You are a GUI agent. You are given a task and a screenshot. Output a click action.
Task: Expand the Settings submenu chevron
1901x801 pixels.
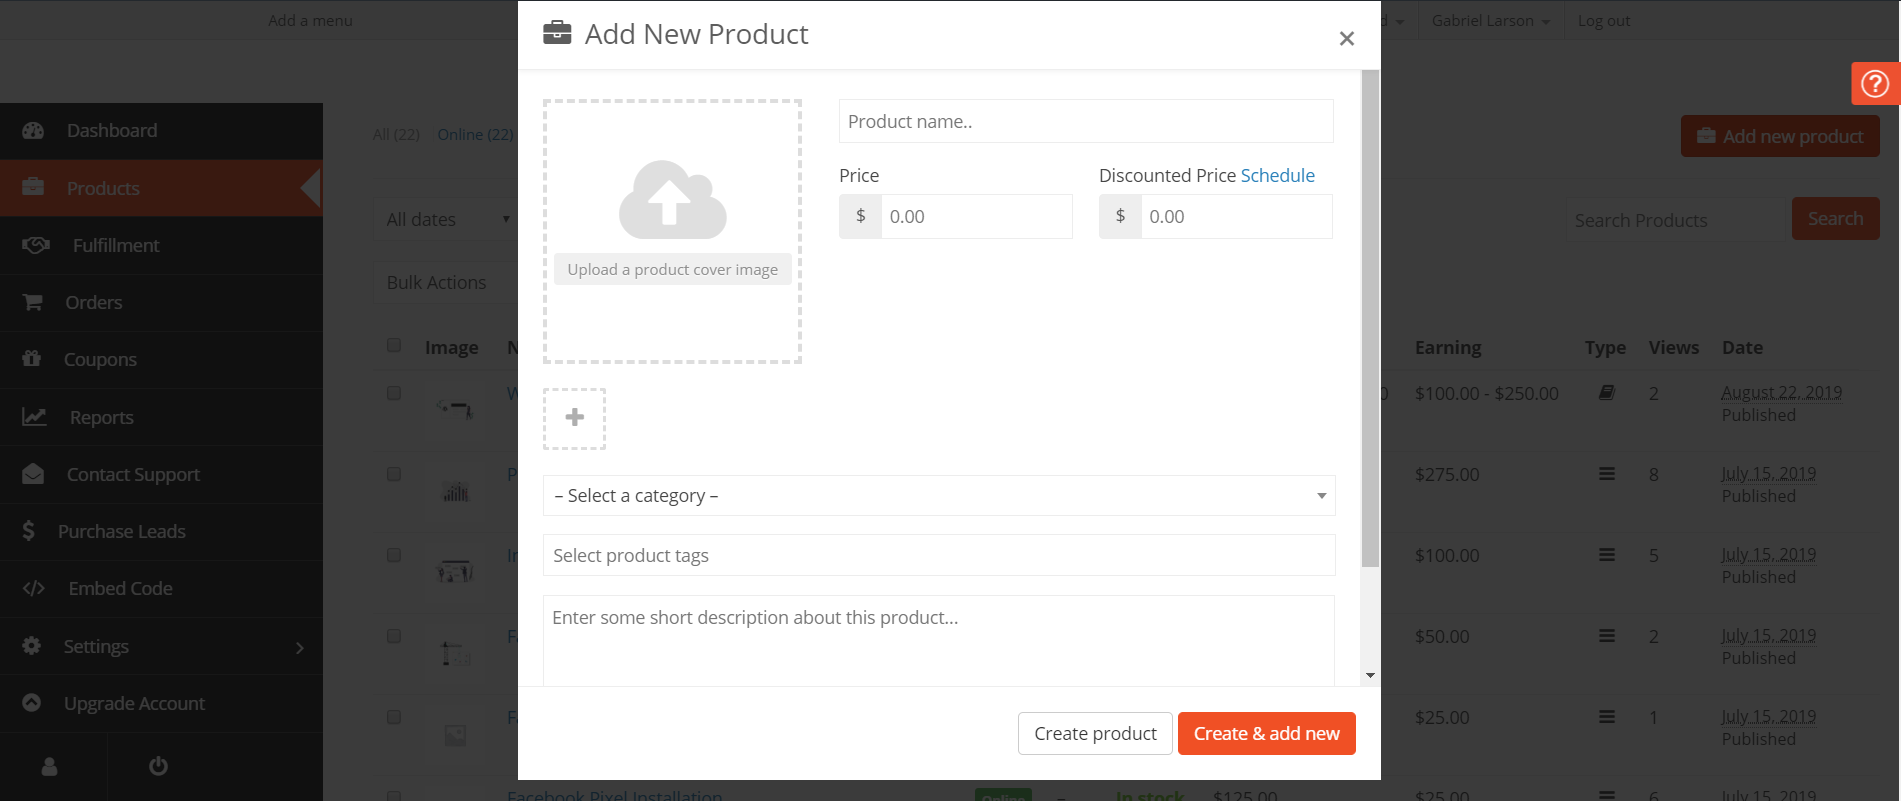(x=299, y=647)
